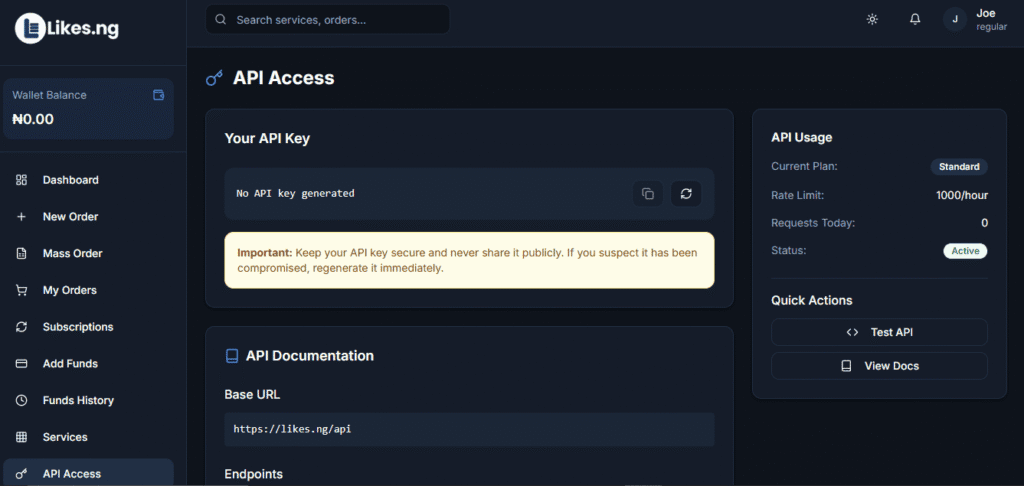The height and width of the screenshot is (486, 1024).
Task: Click the search magnifier icon
Action: pyautogui.click(x=221, y=20)
